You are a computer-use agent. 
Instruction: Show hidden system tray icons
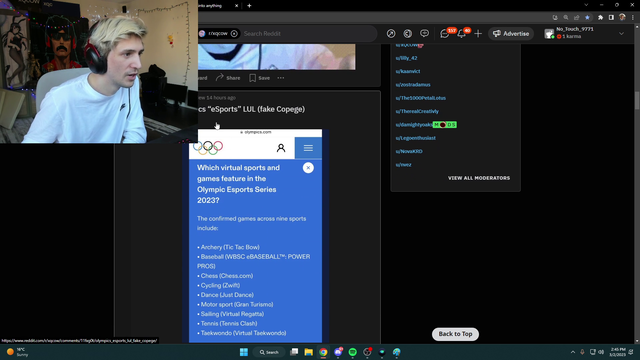click(x=573, y=352)
